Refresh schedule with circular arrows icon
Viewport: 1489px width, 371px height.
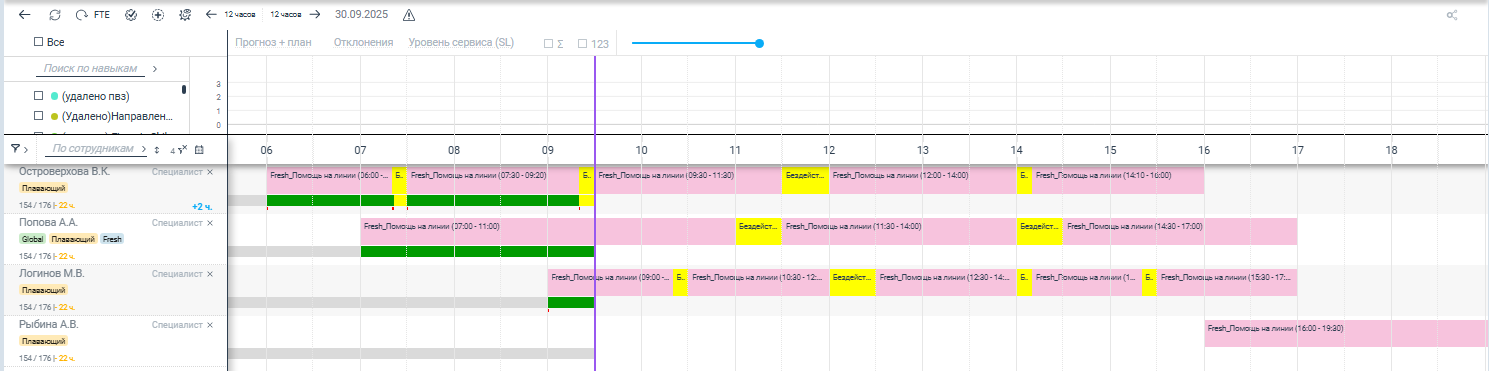click(x=54, y=15)
